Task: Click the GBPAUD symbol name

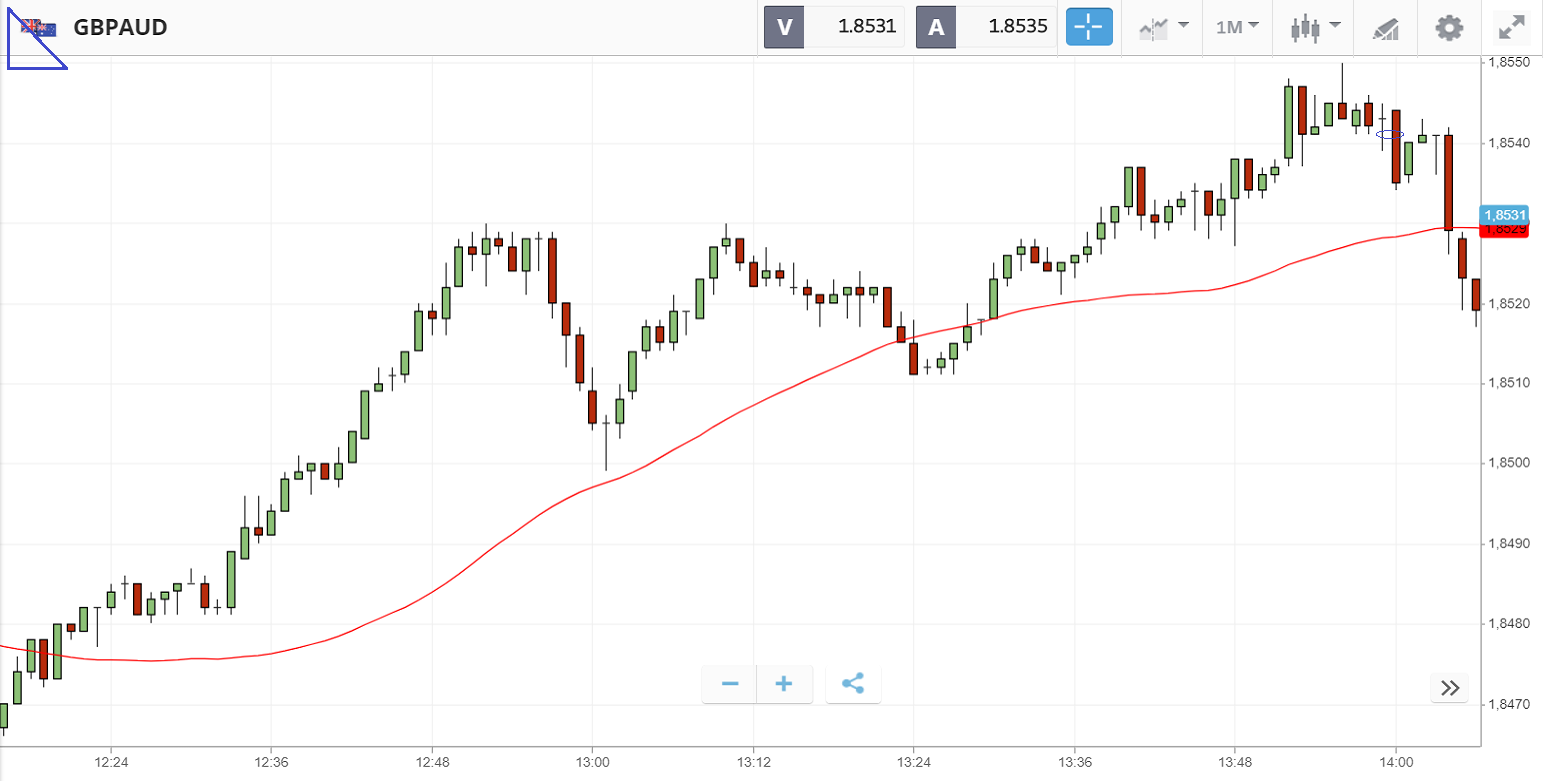Action: (120, 27)
